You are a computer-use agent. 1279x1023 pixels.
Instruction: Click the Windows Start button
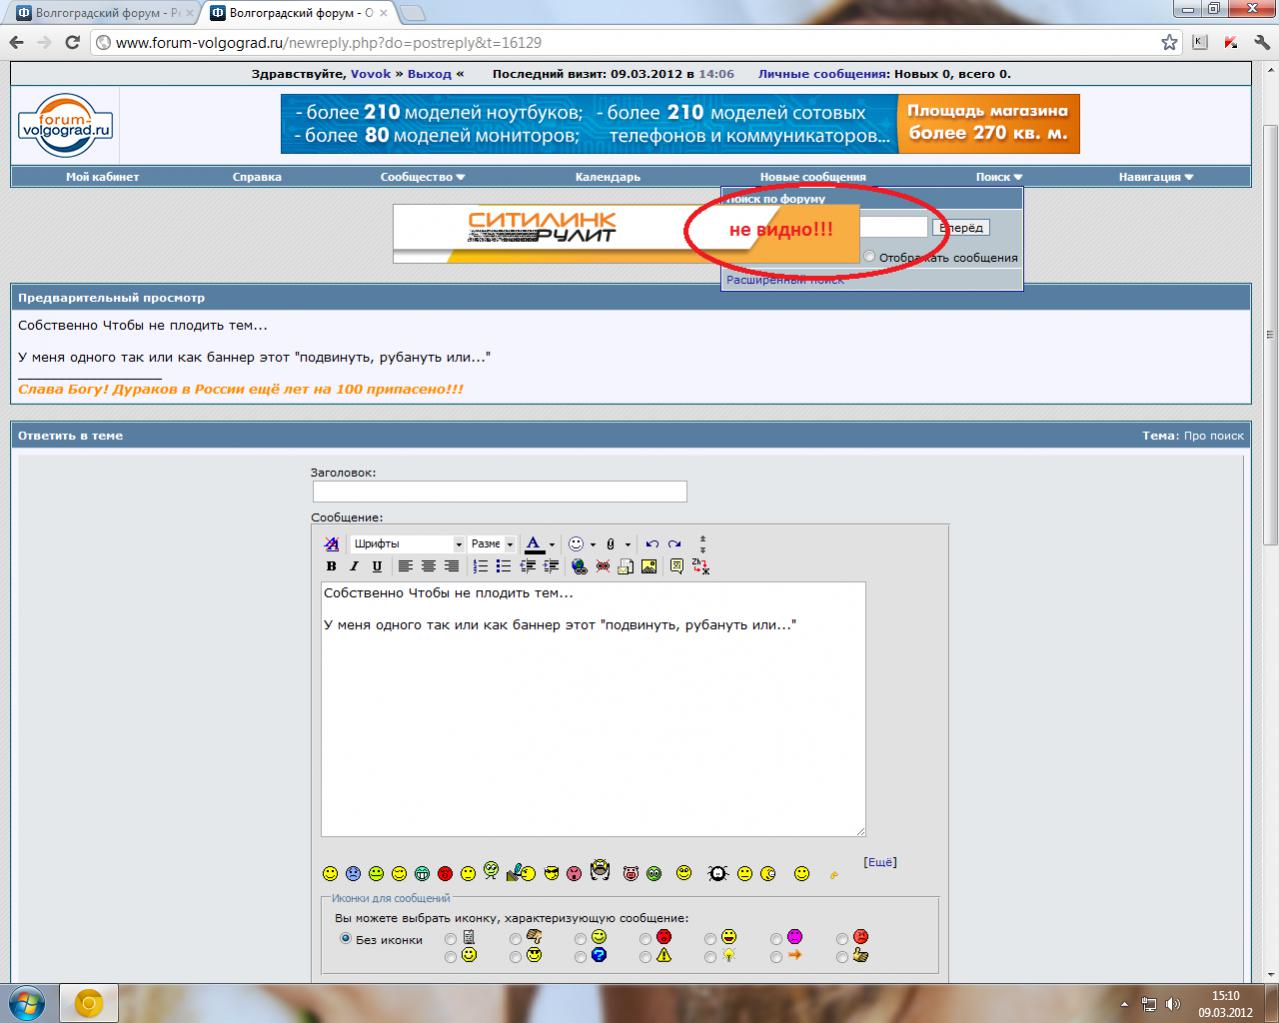click(25, 1004)
